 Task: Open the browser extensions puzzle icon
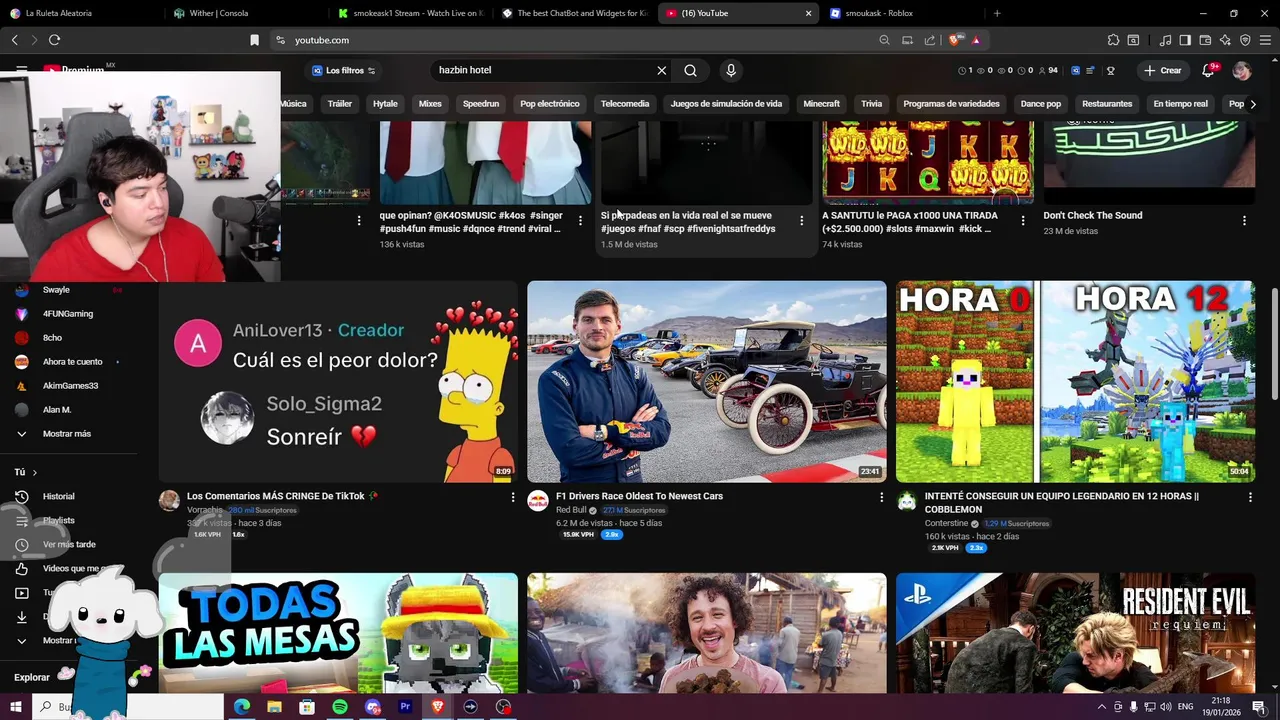[x=1113, y=40]
